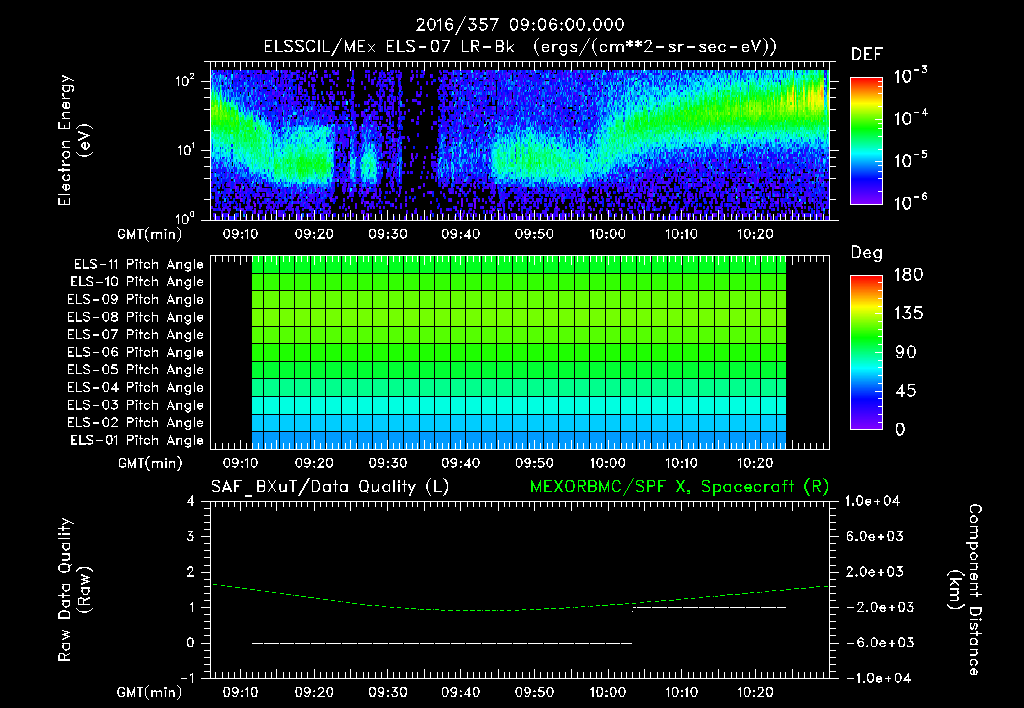This screenshot has width=1024, height=708.
Task: Click the Deg pitch angle color bar
Action: click(x=866, y=352)
